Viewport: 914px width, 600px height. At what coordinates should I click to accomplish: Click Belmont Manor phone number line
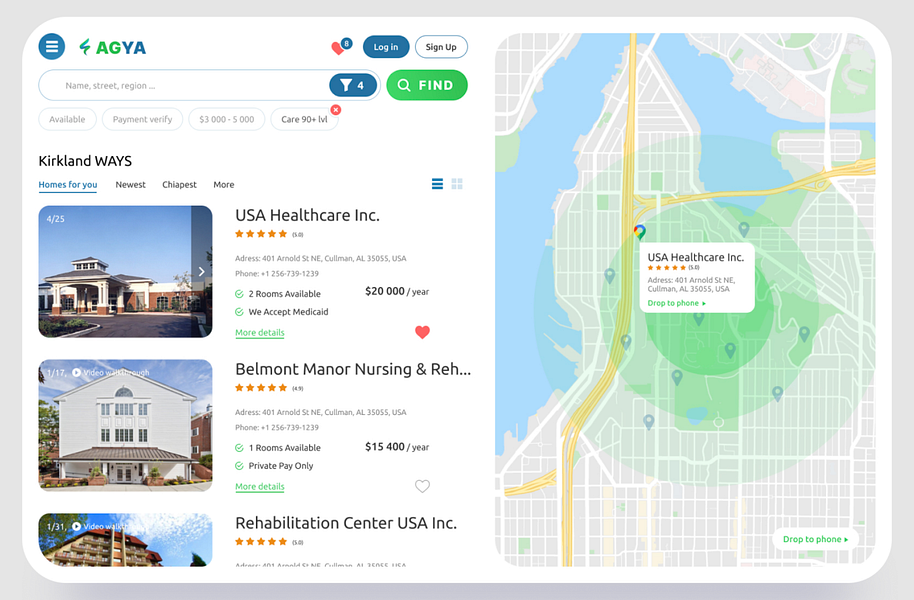[277, 427]
